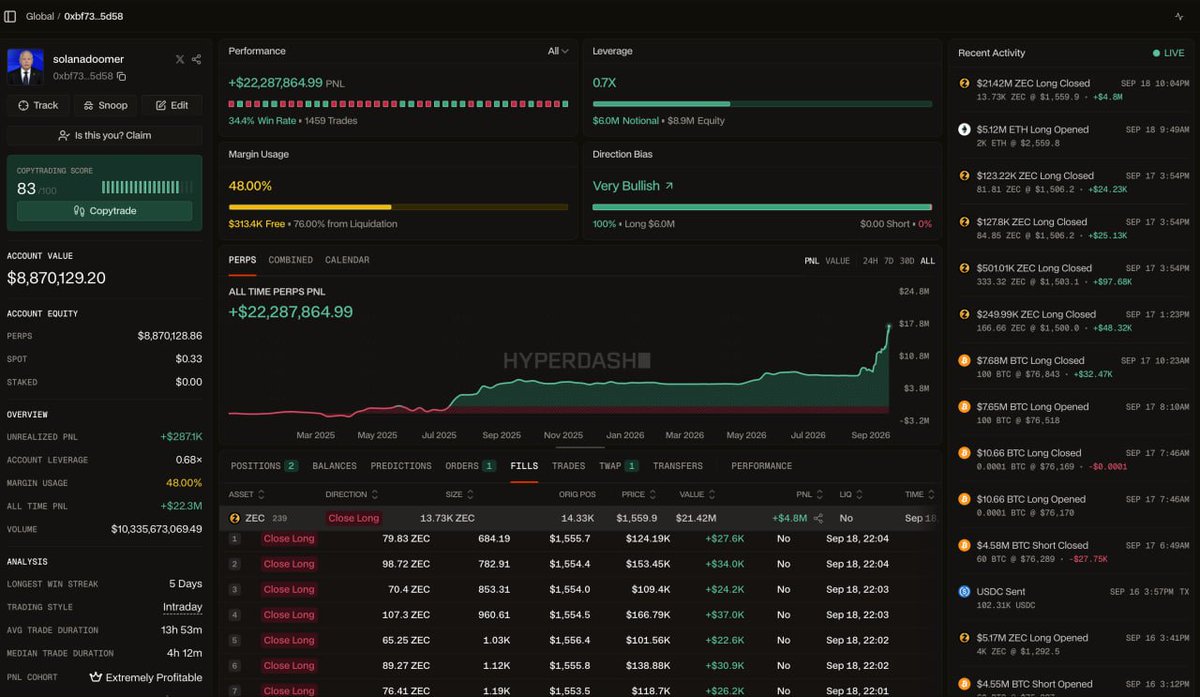The width and height of the screenshot is (1200, 697).
Task: Click the BTC icon of $10.66 Long Opened
Action: 965,499
